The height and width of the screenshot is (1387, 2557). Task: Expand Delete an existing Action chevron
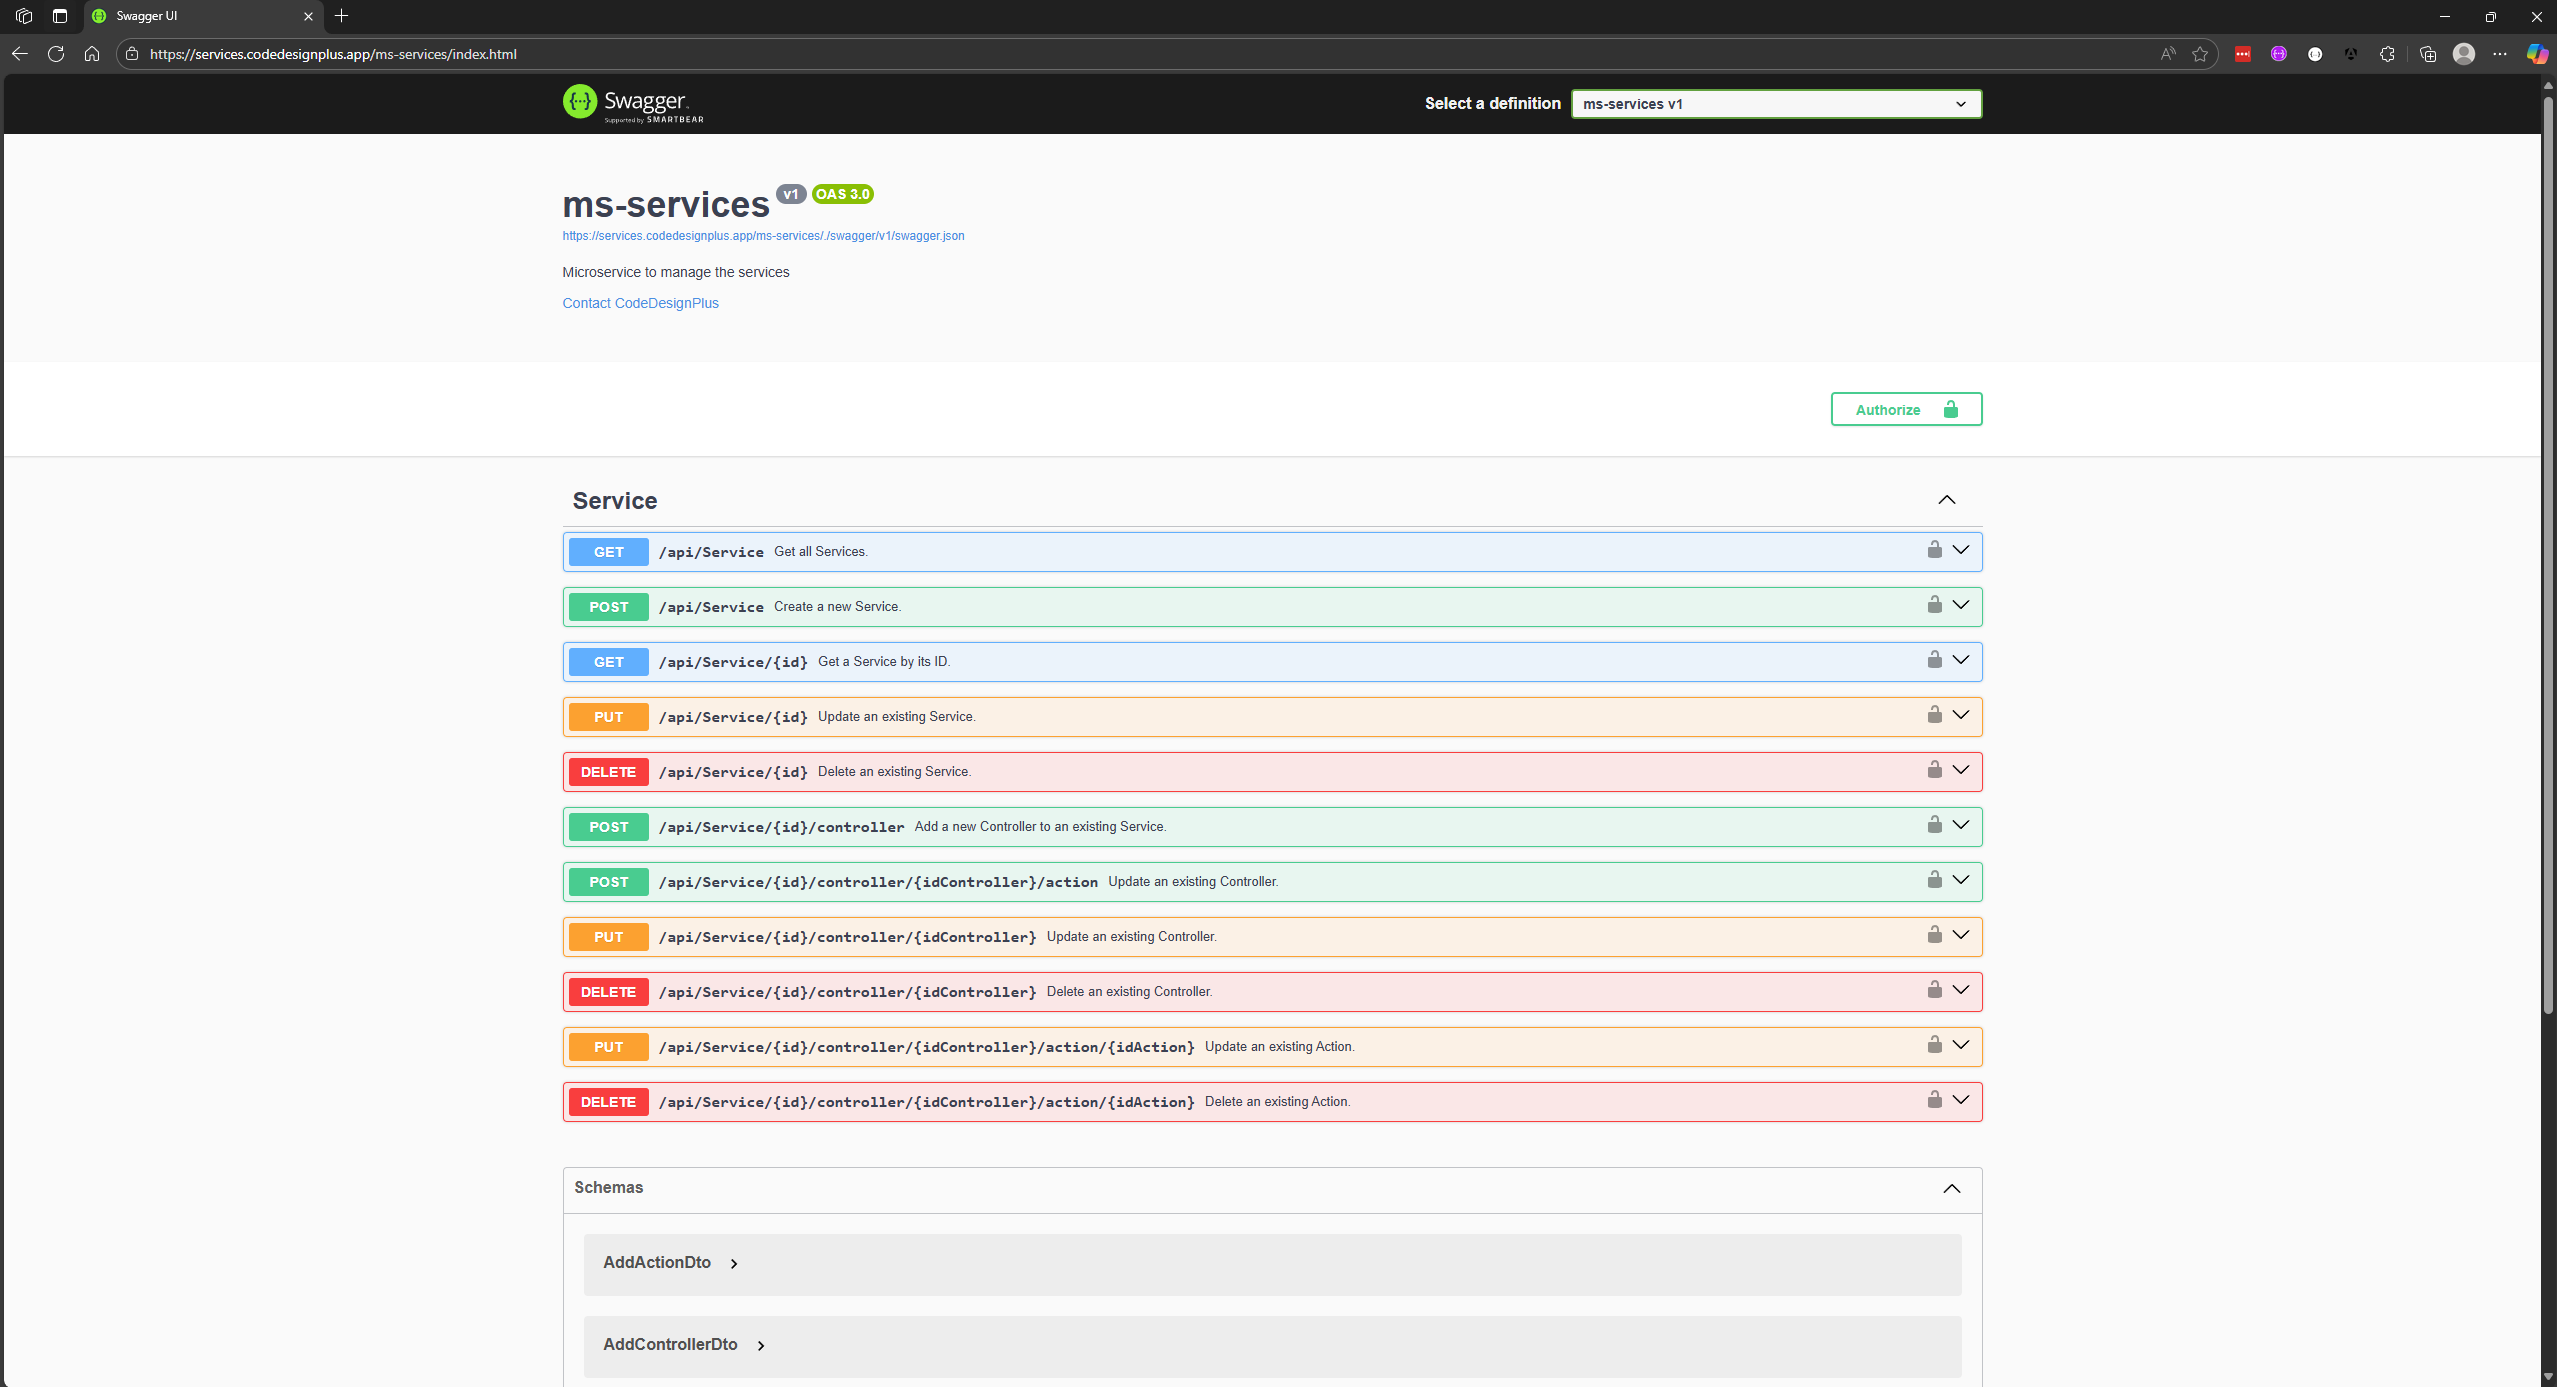click(1961, 1100)
